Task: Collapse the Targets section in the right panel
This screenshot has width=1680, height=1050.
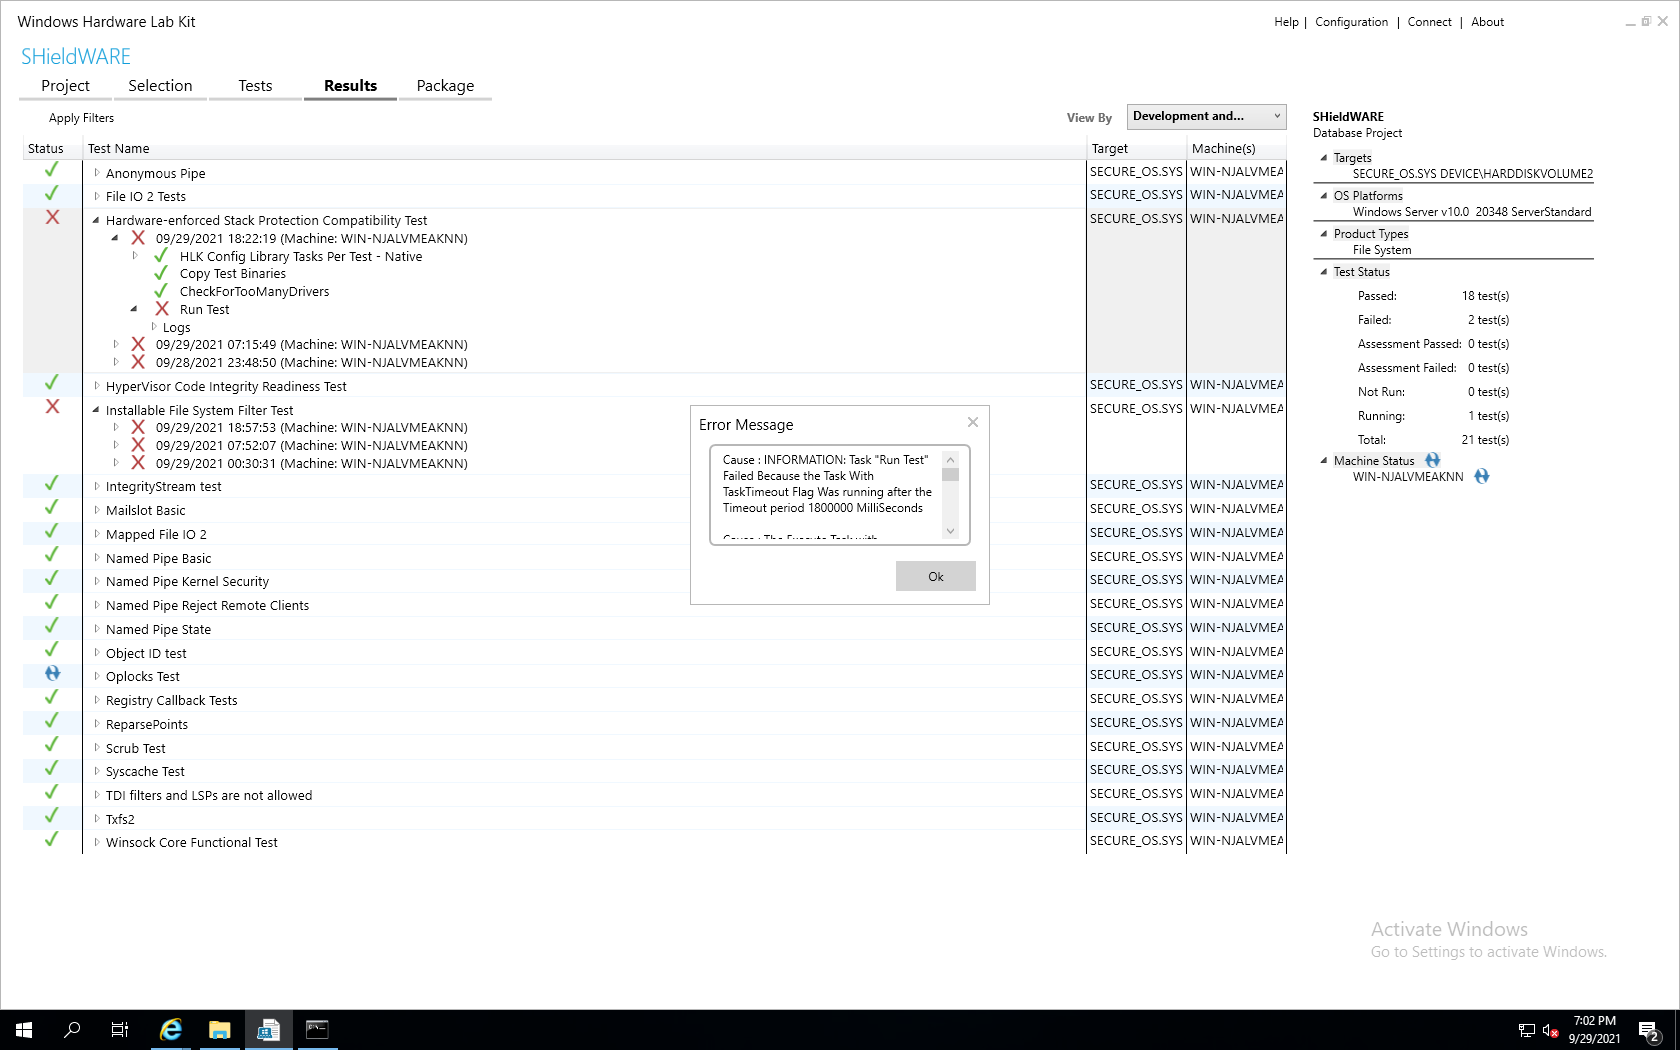Action: (x=1325, y=157)
